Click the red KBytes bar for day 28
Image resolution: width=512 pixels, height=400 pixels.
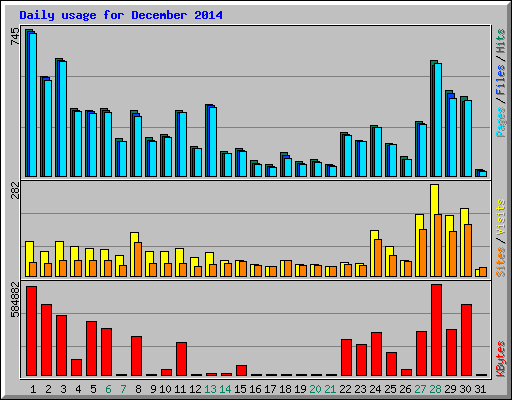[x=436, y=330]
